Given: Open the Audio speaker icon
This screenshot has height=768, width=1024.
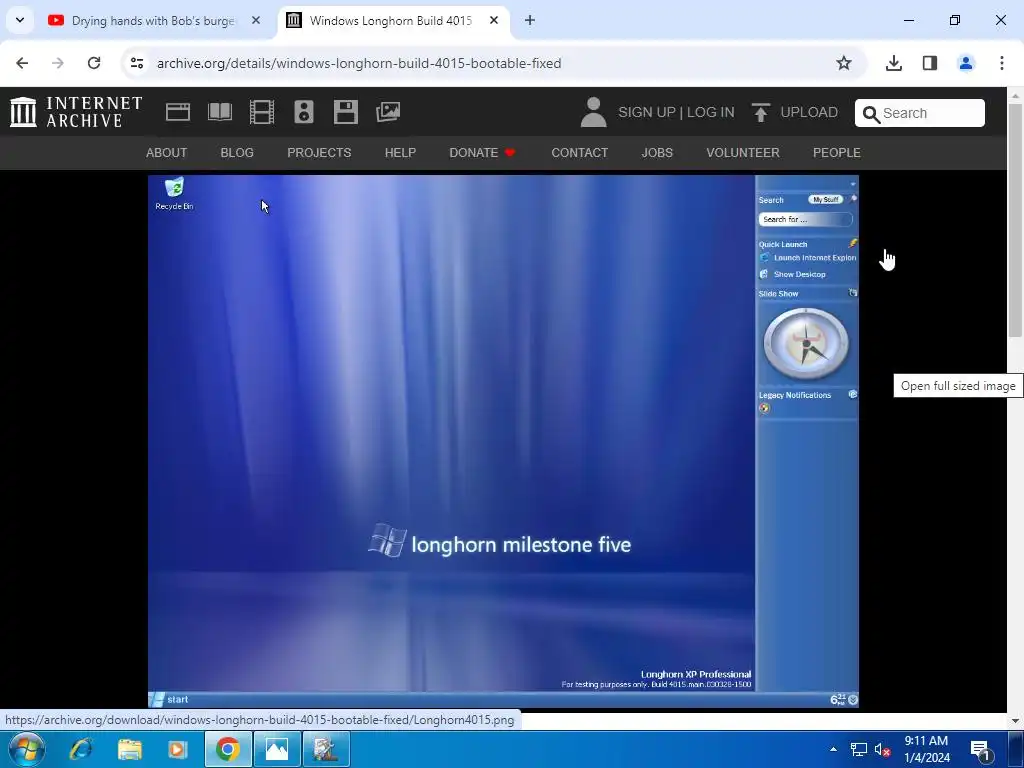Looking at the screenshot, I should (304, 112).
